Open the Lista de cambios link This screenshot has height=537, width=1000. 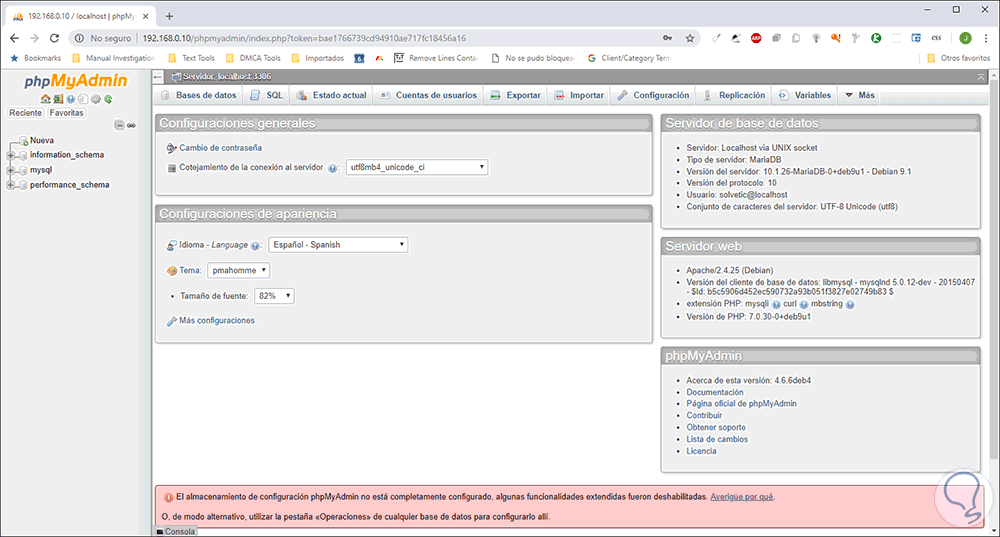(717, 439)
